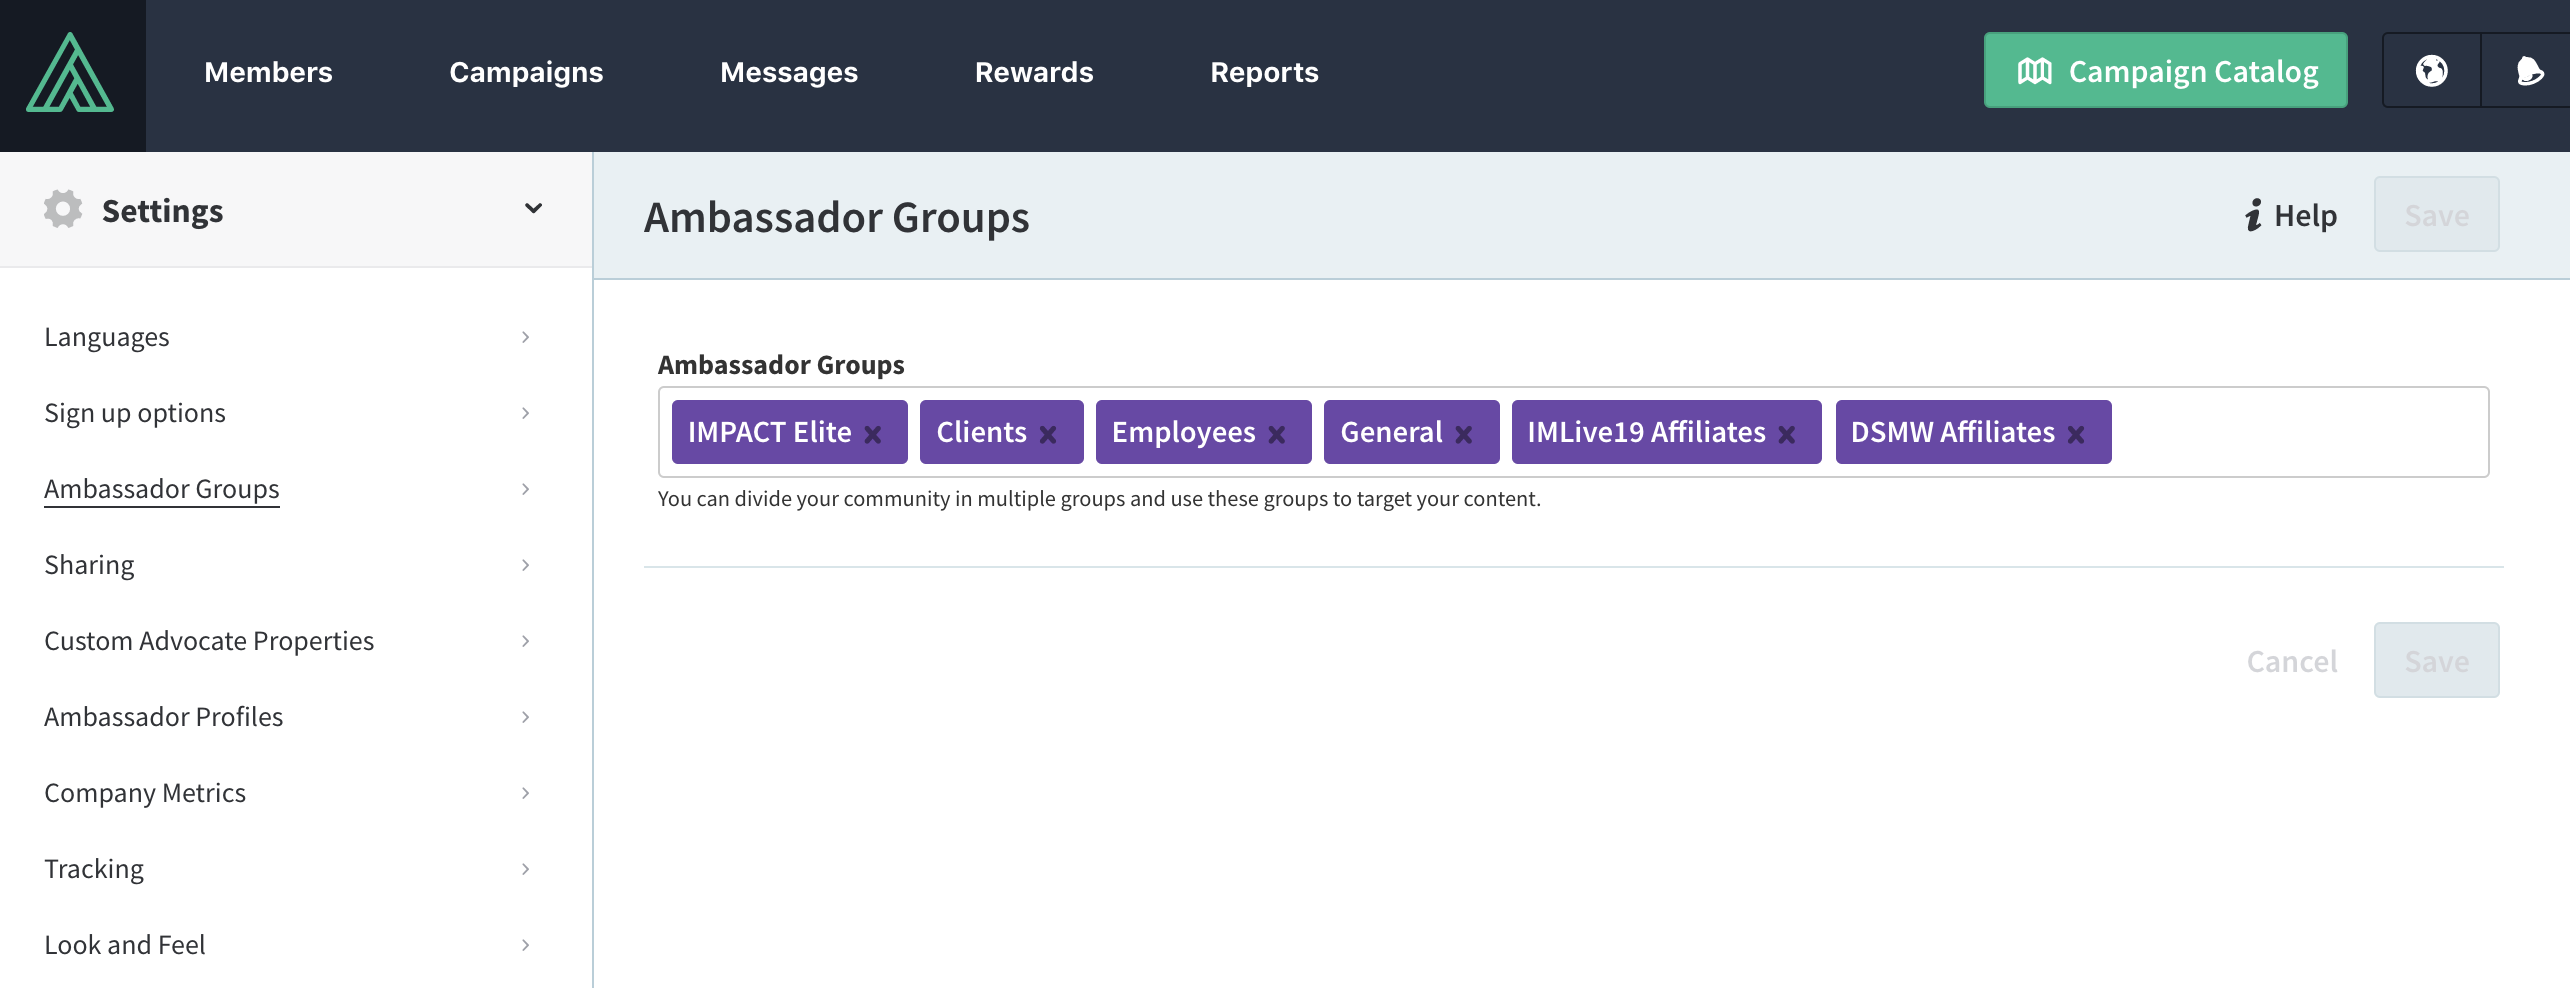Screen dimensions: 2570x988
Task: Expand the Company Metrics arrow
Action: point(525,793)
